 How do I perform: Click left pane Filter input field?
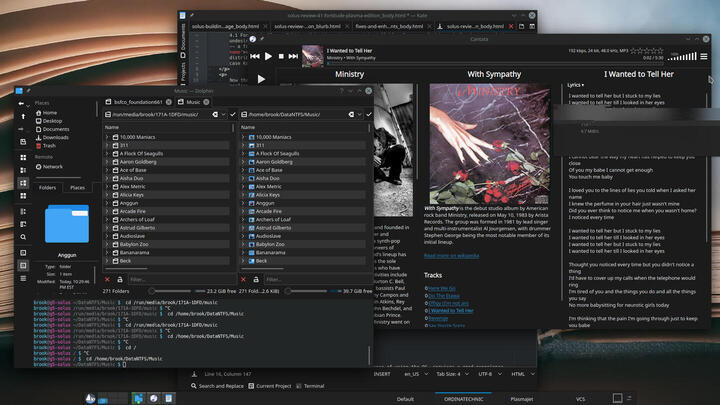[x=182, y=279]
